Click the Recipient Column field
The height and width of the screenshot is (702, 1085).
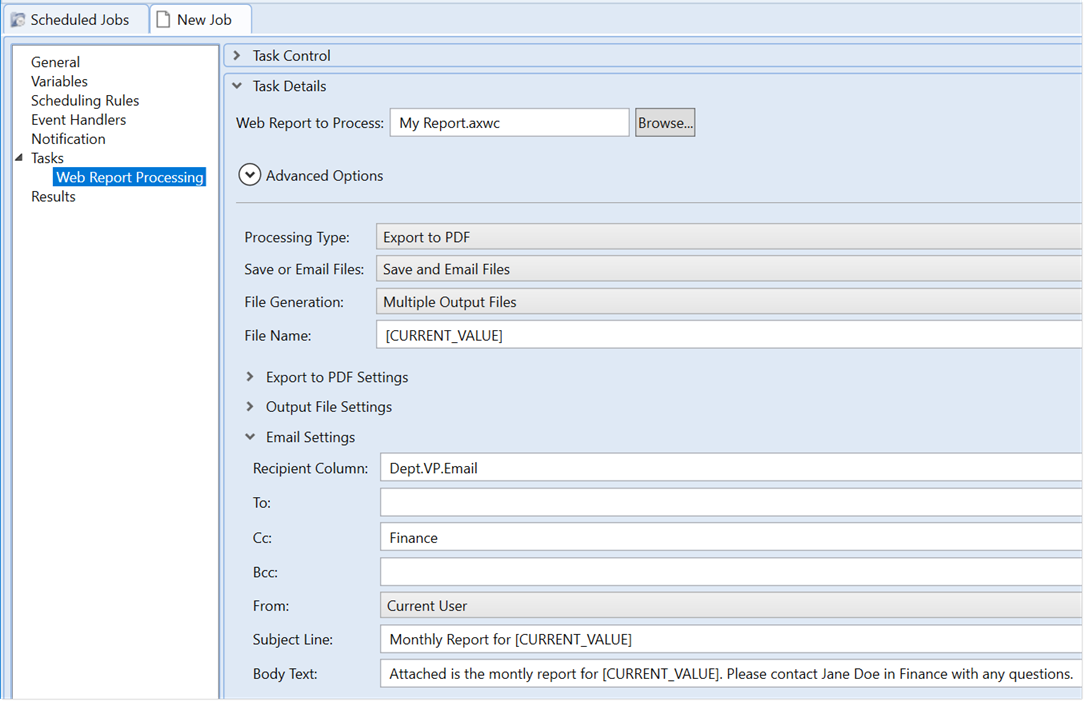coord(730,468)
